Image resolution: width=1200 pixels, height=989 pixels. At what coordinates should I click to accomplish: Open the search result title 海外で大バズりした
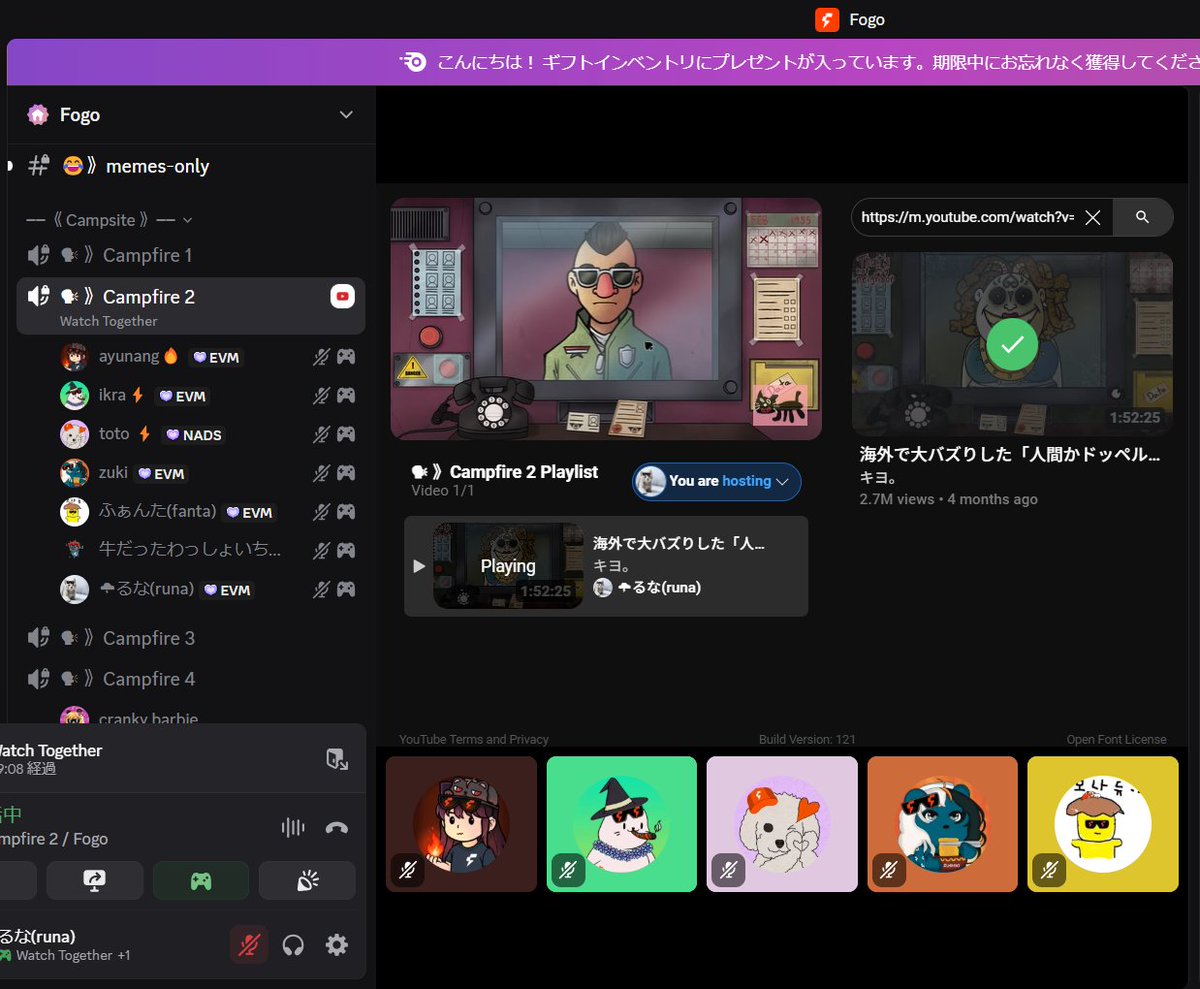[x=1010, y=455]
